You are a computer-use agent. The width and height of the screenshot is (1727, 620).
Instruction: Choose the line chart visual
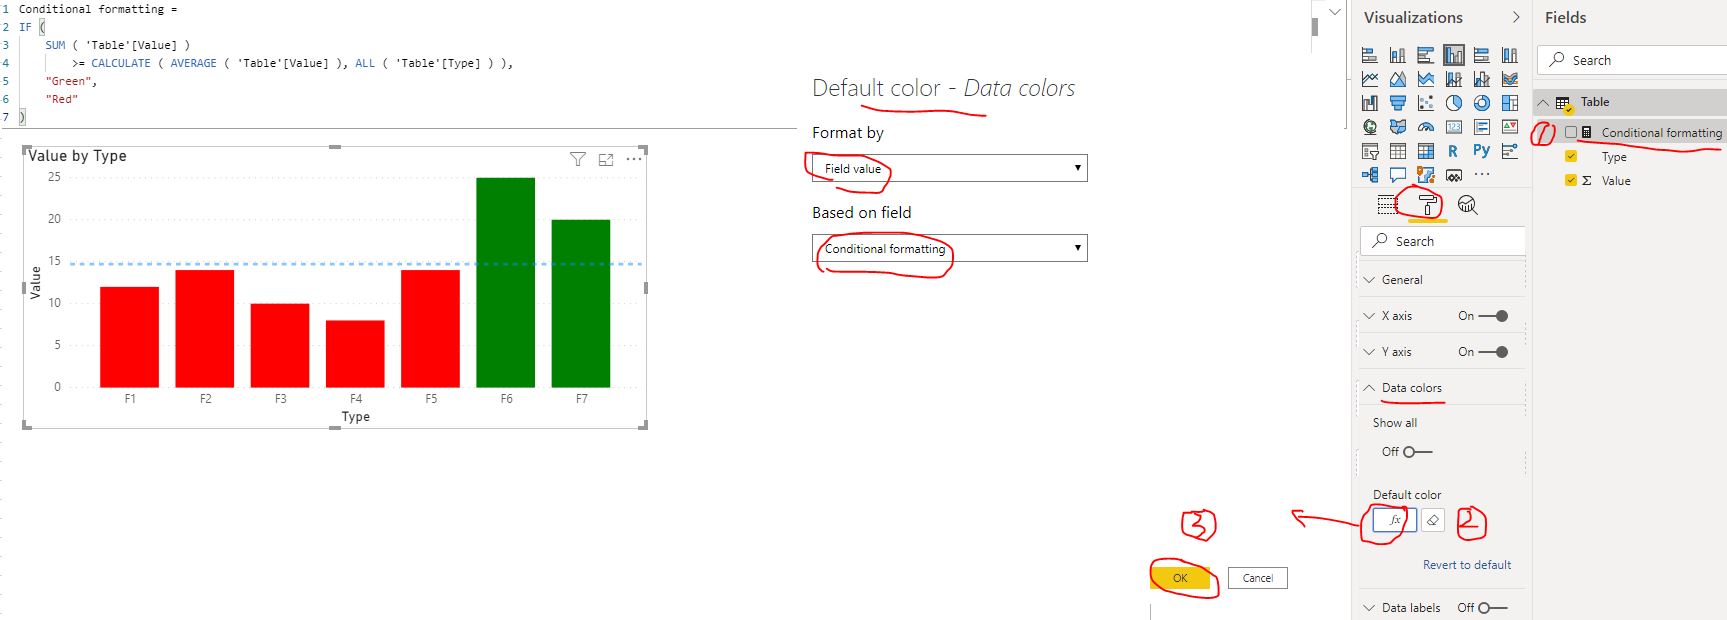point(1370,79)
